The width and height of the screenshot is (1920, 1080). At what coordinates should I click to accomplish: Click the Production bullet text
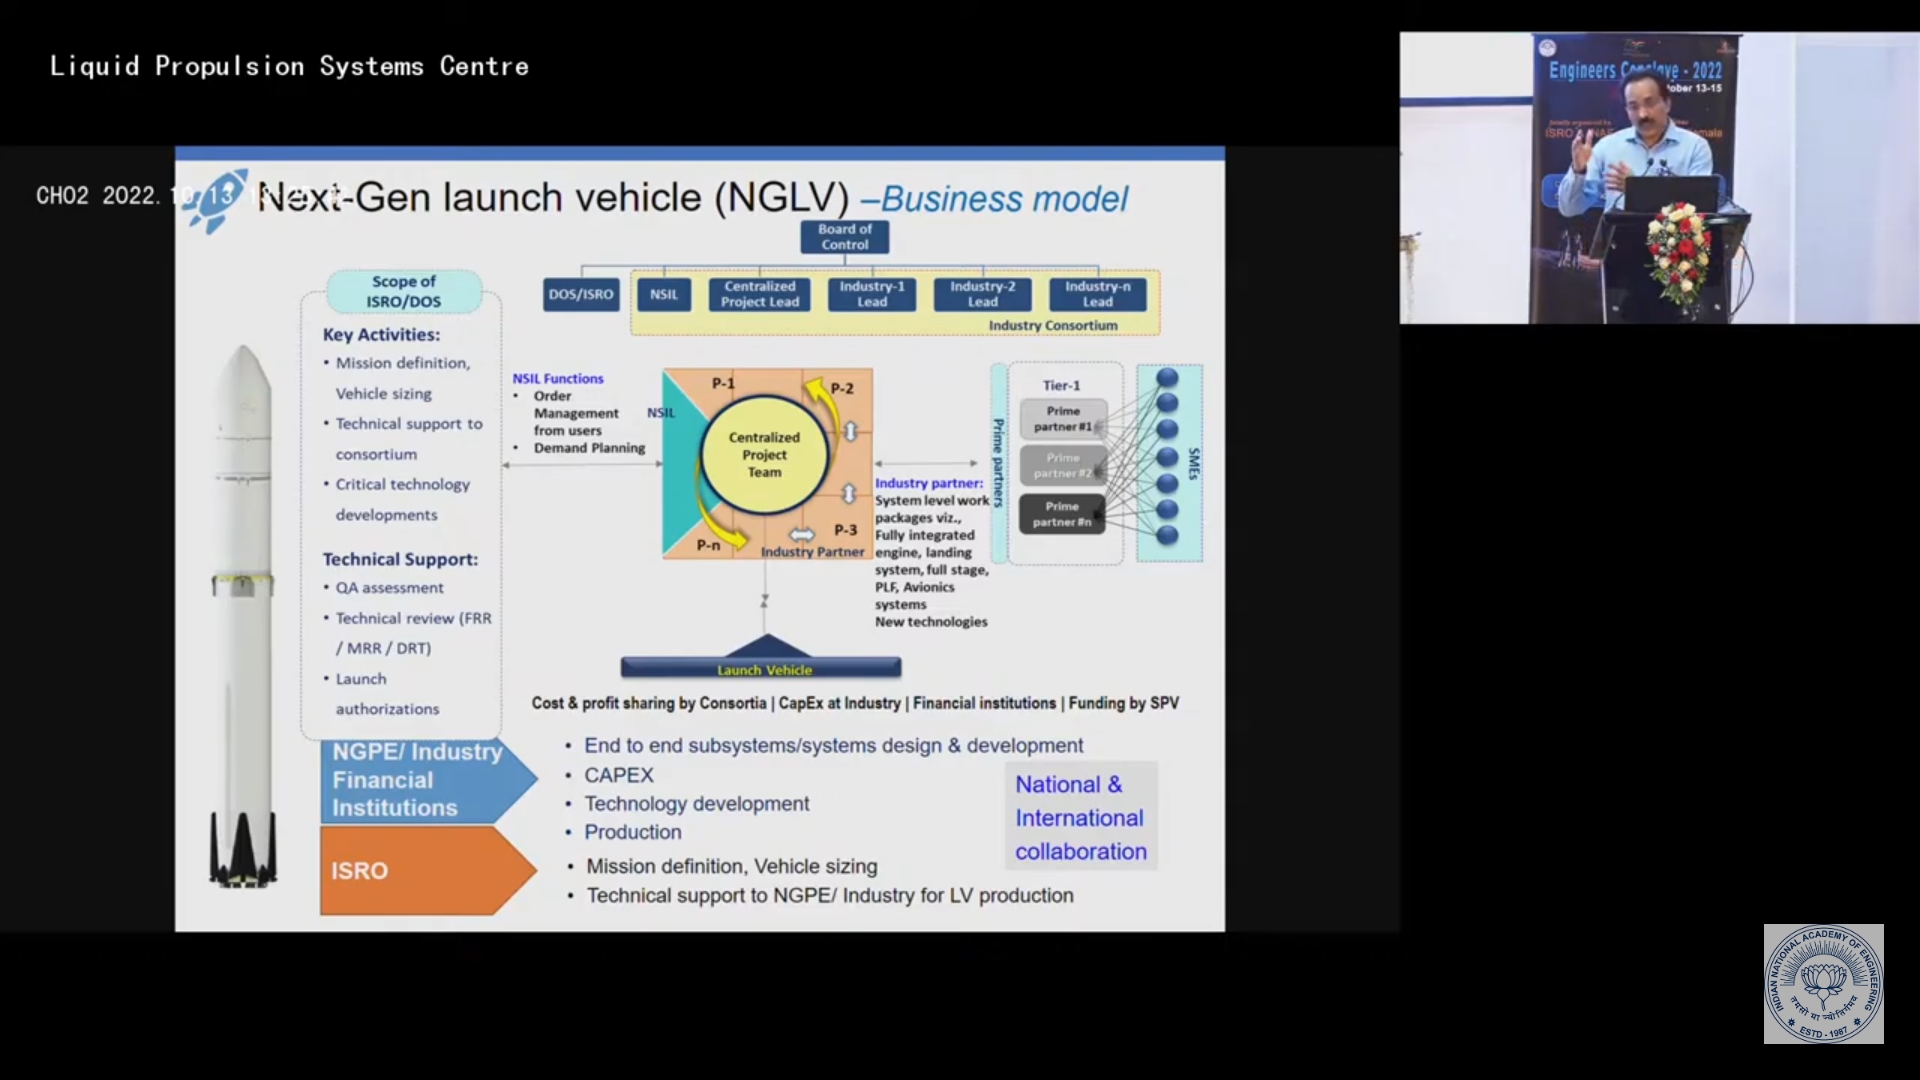pos(633,832)
